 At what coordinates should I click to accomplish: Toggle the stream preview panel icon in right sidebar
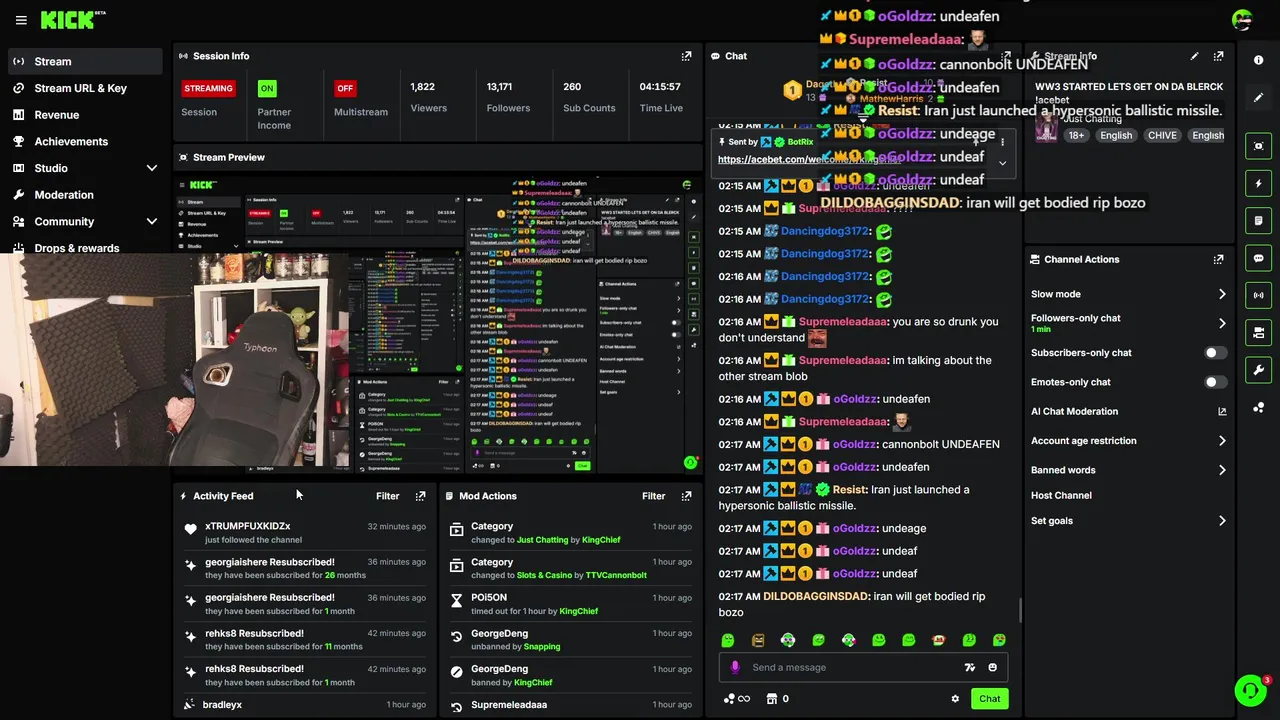tap(1258, 146)
